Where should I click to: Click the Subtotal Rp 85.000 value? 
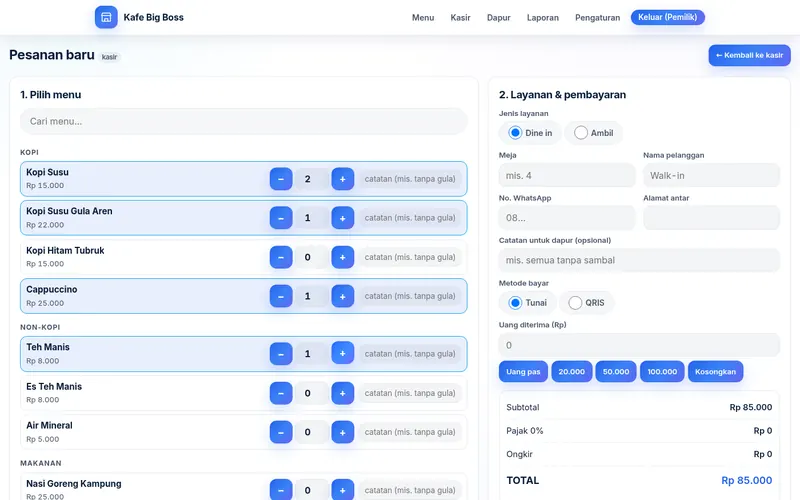click(751, 407)
